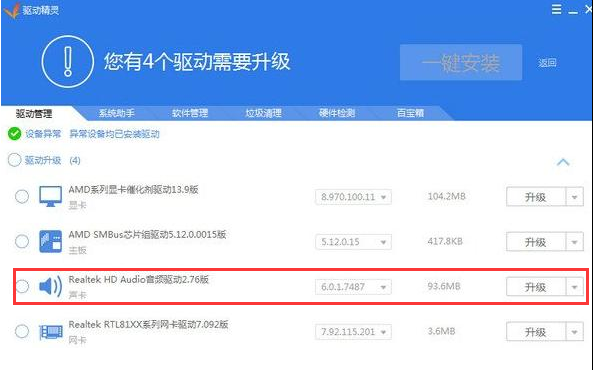Switch to the 垃圾清理 tab
594x375 pixels.
click(263, 113)
